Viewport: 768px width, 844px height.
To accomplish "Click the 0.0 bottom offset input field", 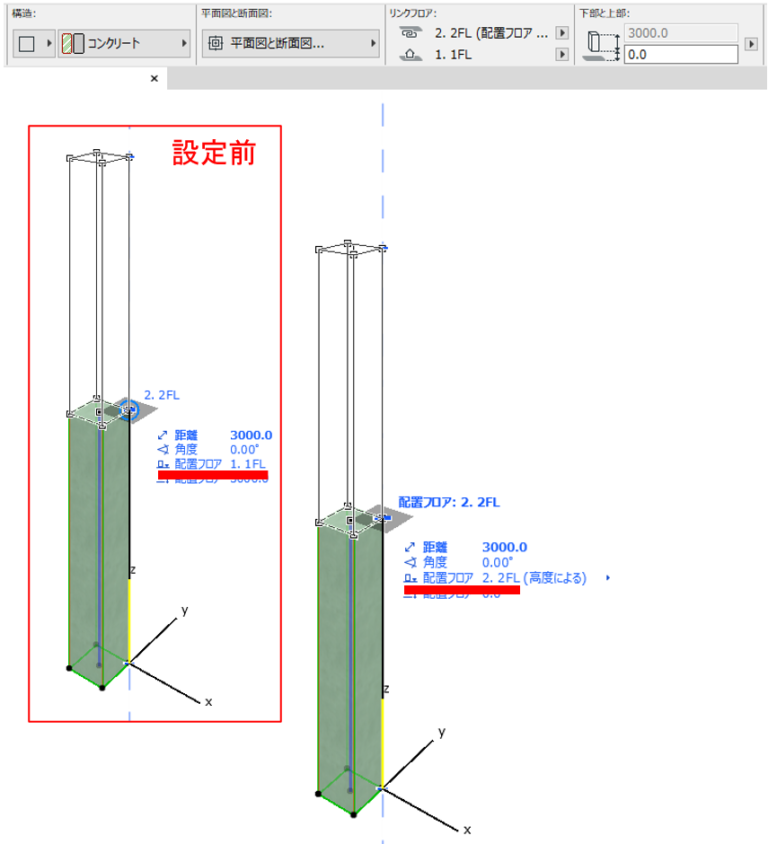I will pyautogui.click(x=681, y=54).
